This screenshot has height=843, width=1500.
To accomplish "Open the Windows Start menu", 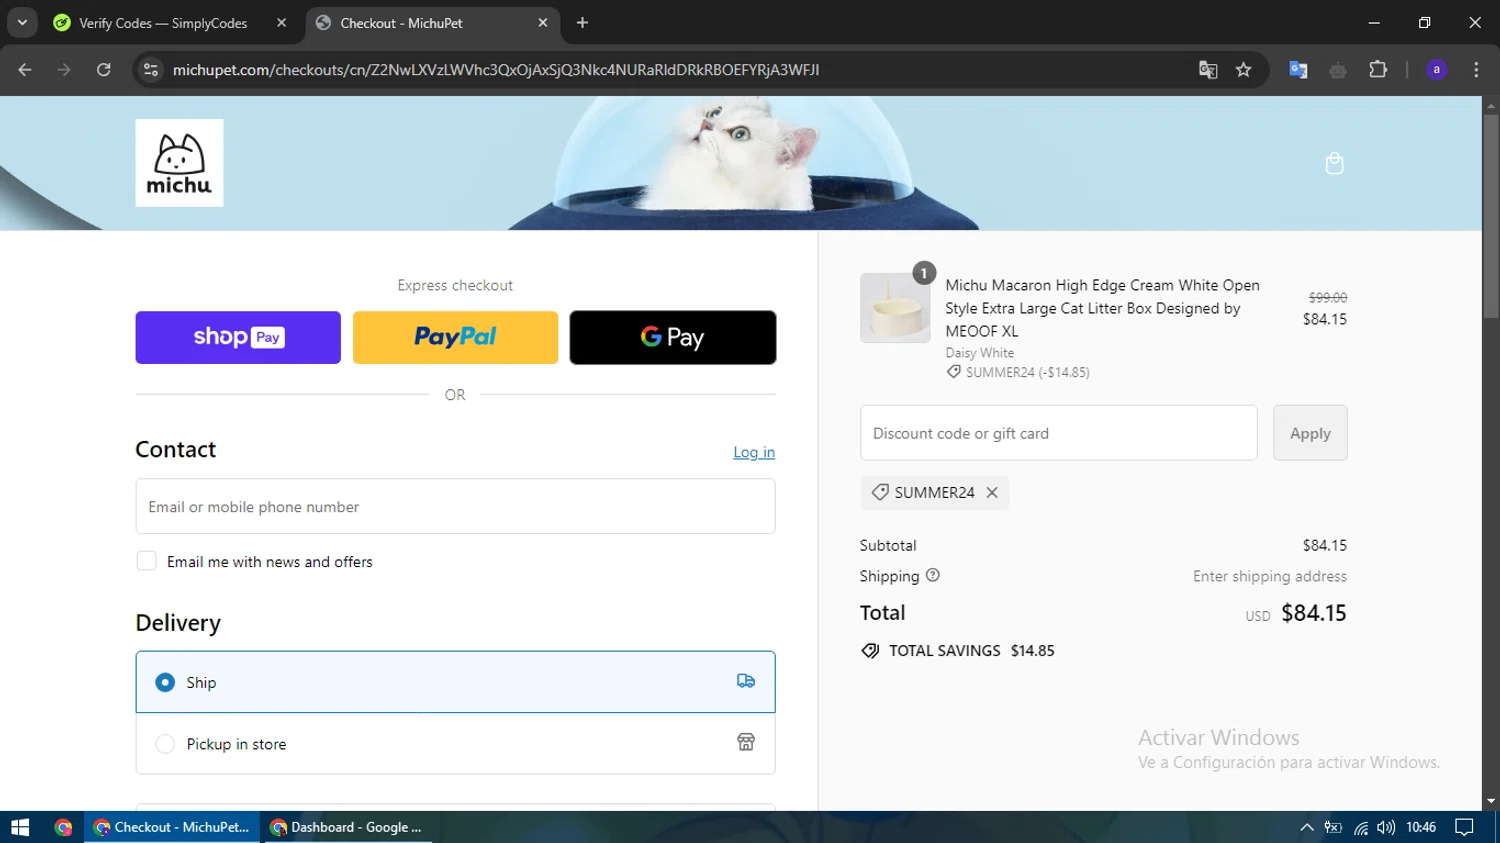I will (20, 827).
